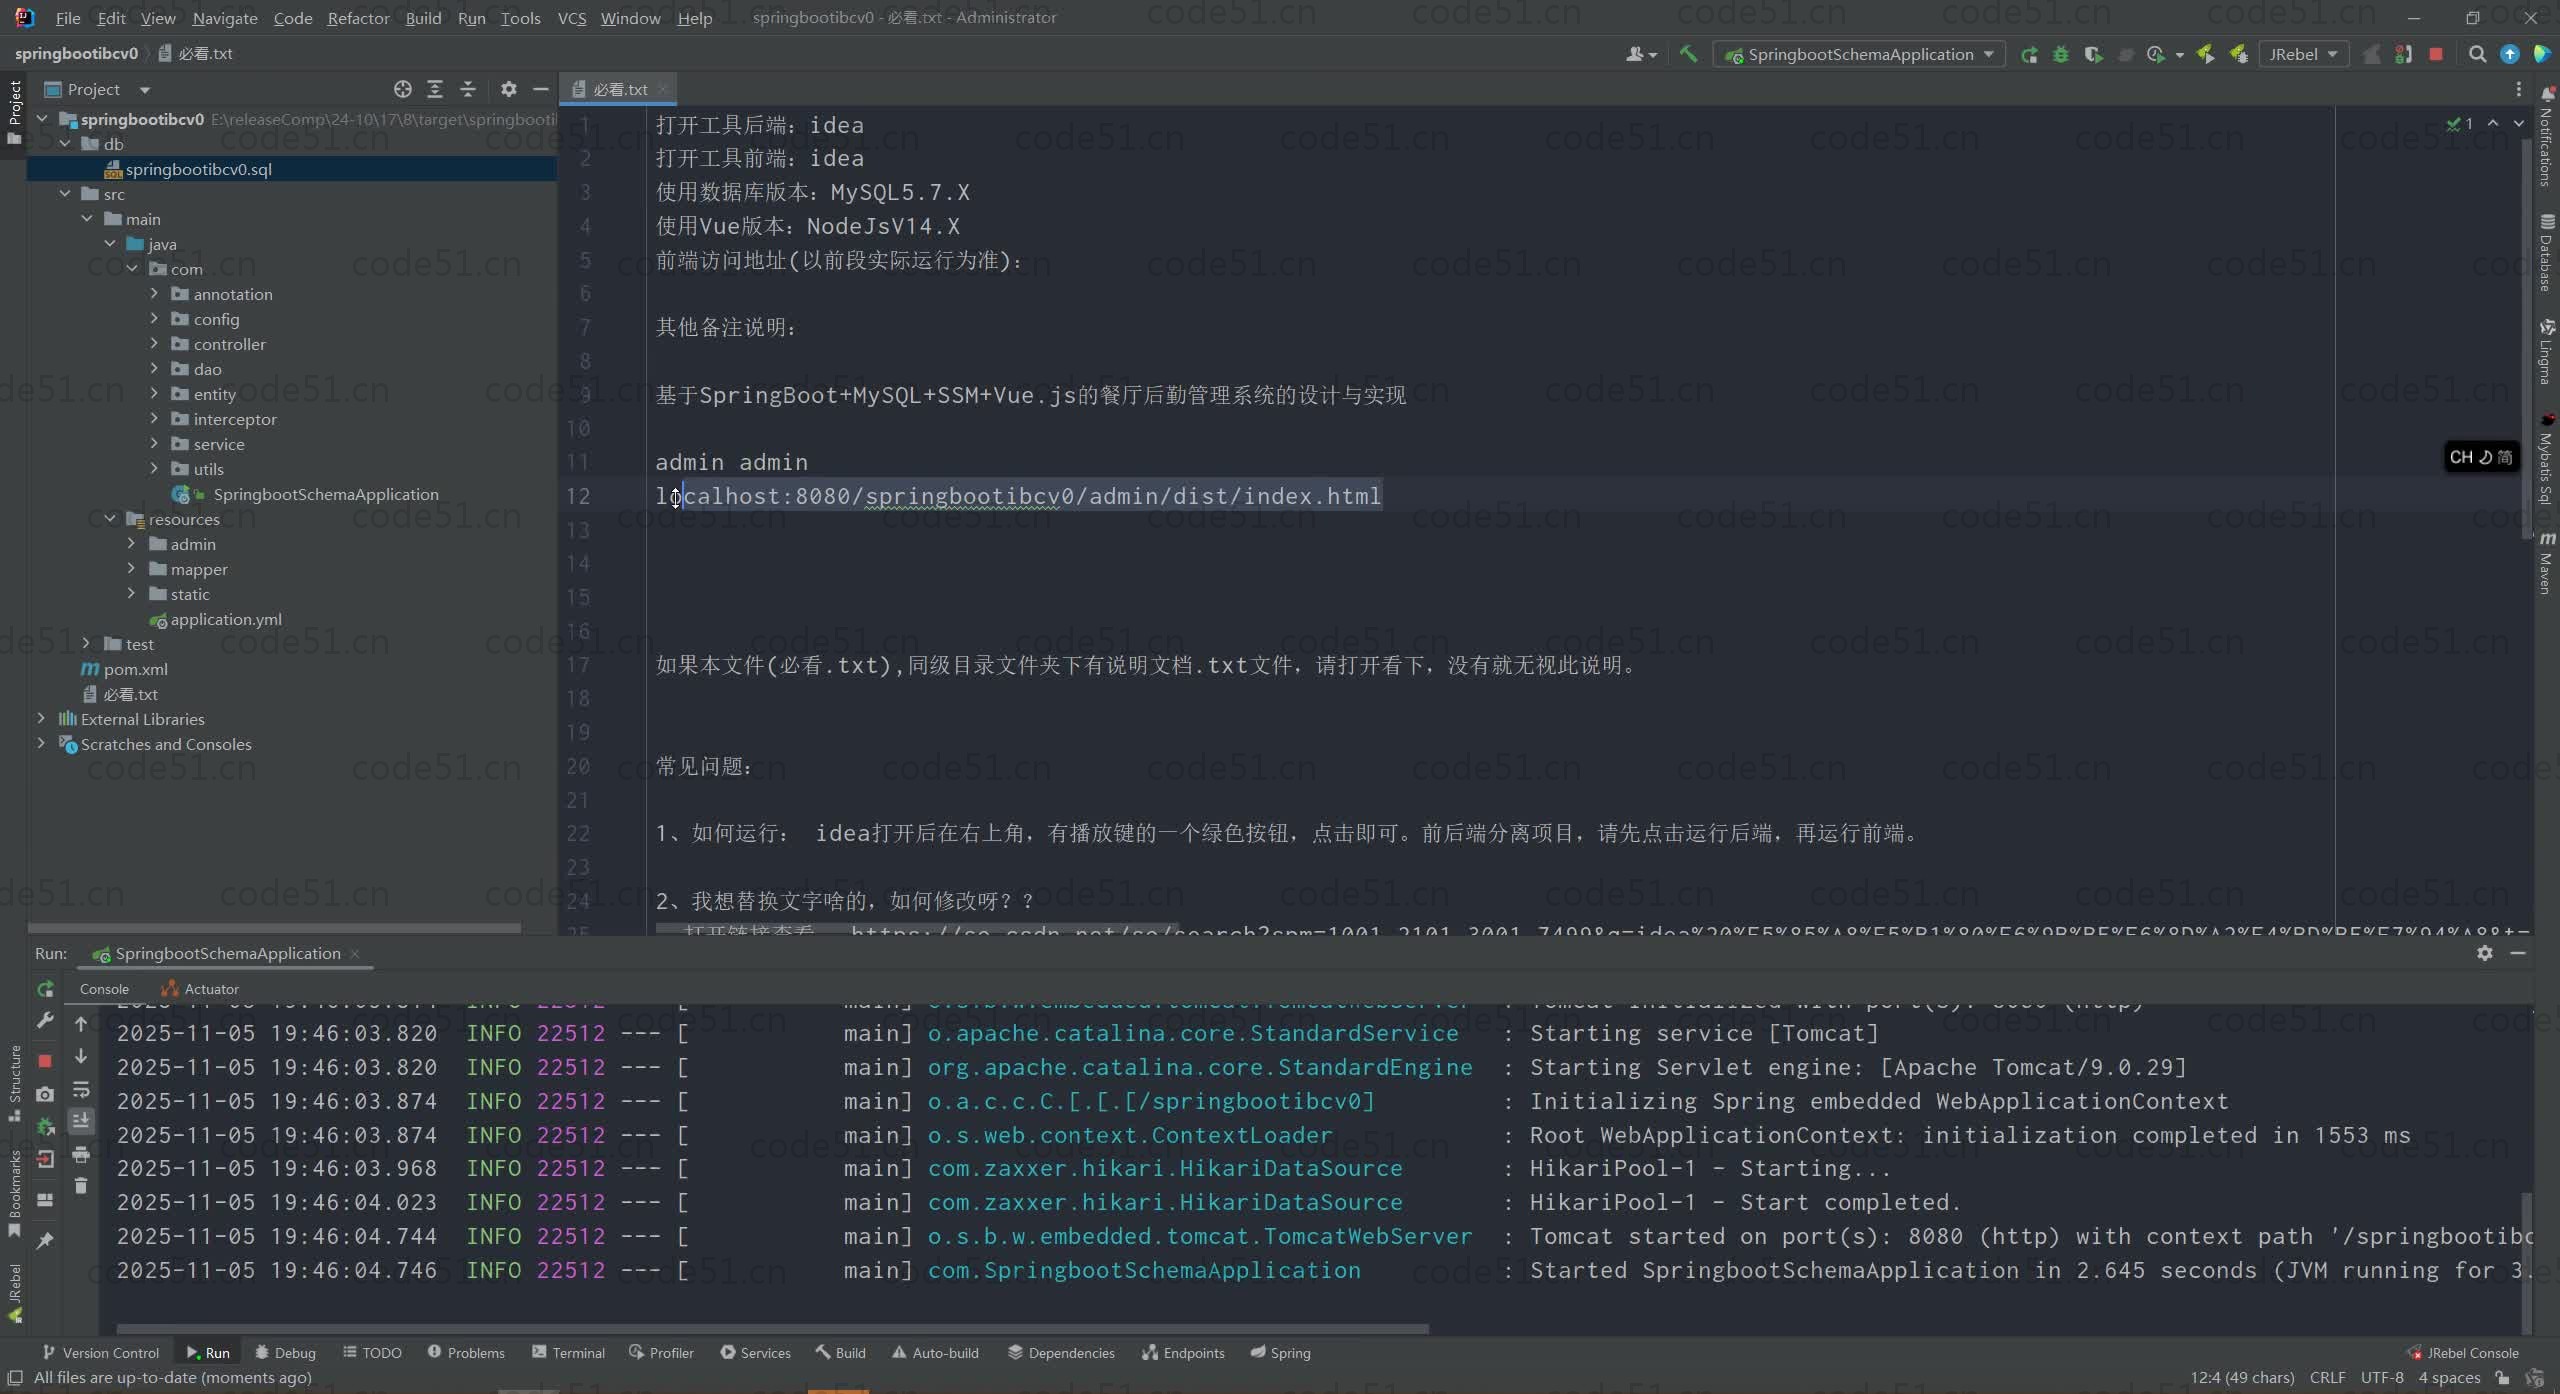Stop the process via the Run panel red square

point(45,1060)
